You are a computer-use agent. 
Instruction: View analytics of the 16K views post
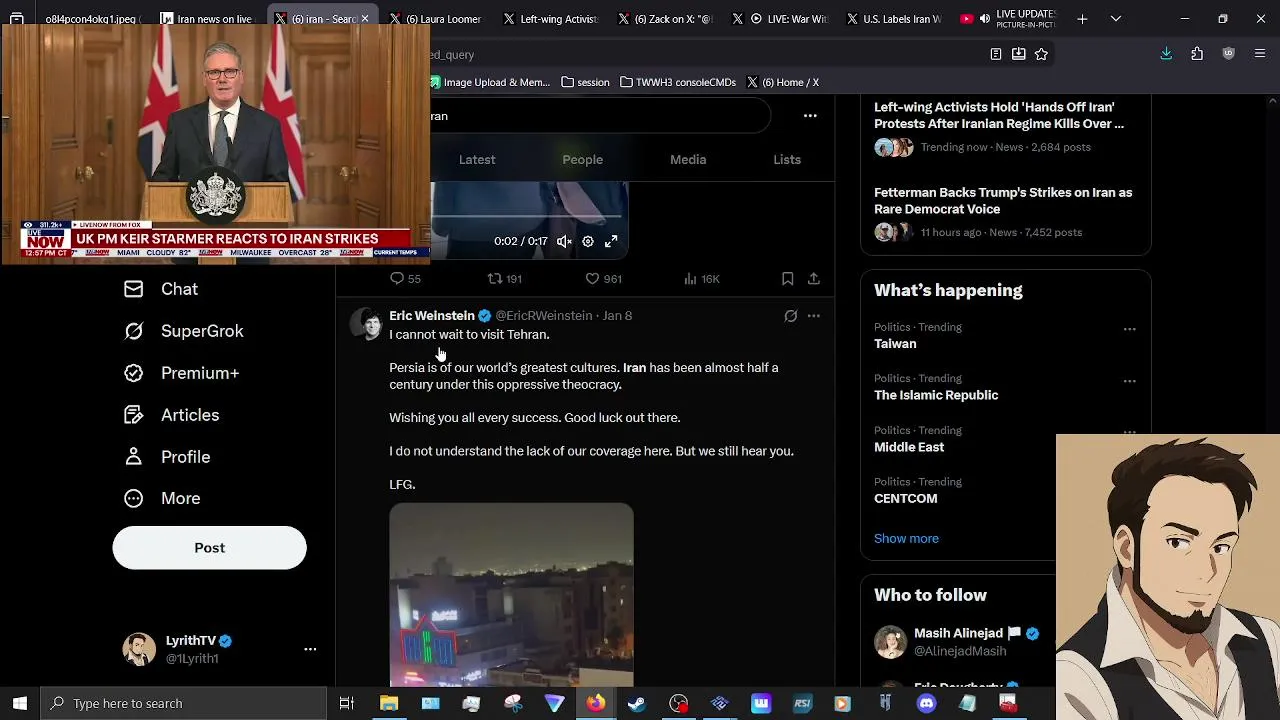click(x=701, y=279)
